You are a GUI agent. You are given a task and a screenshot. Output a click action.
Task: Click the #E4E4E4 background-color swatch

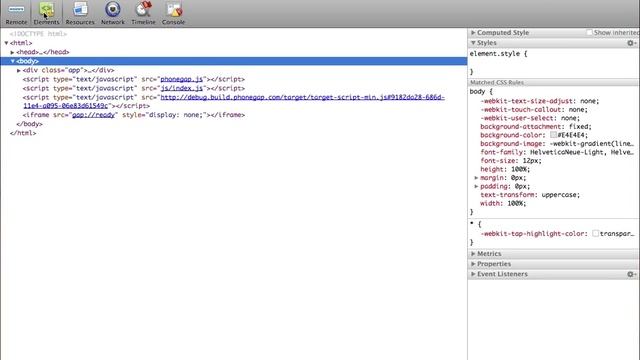tap(553, 135)
